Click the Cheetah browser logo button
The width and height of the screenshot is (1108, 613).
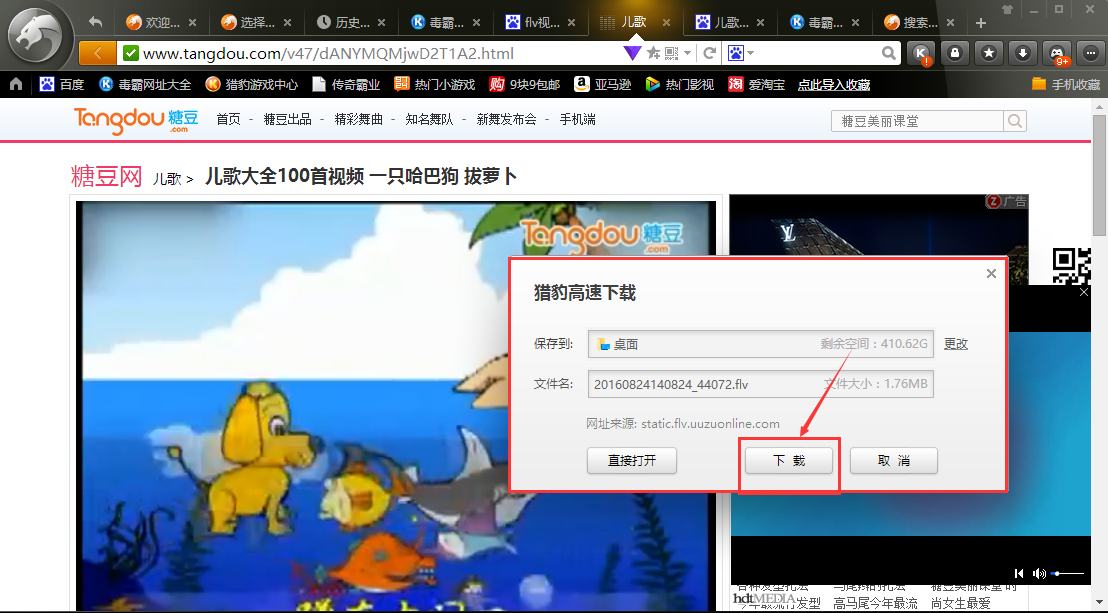(37, 37)
